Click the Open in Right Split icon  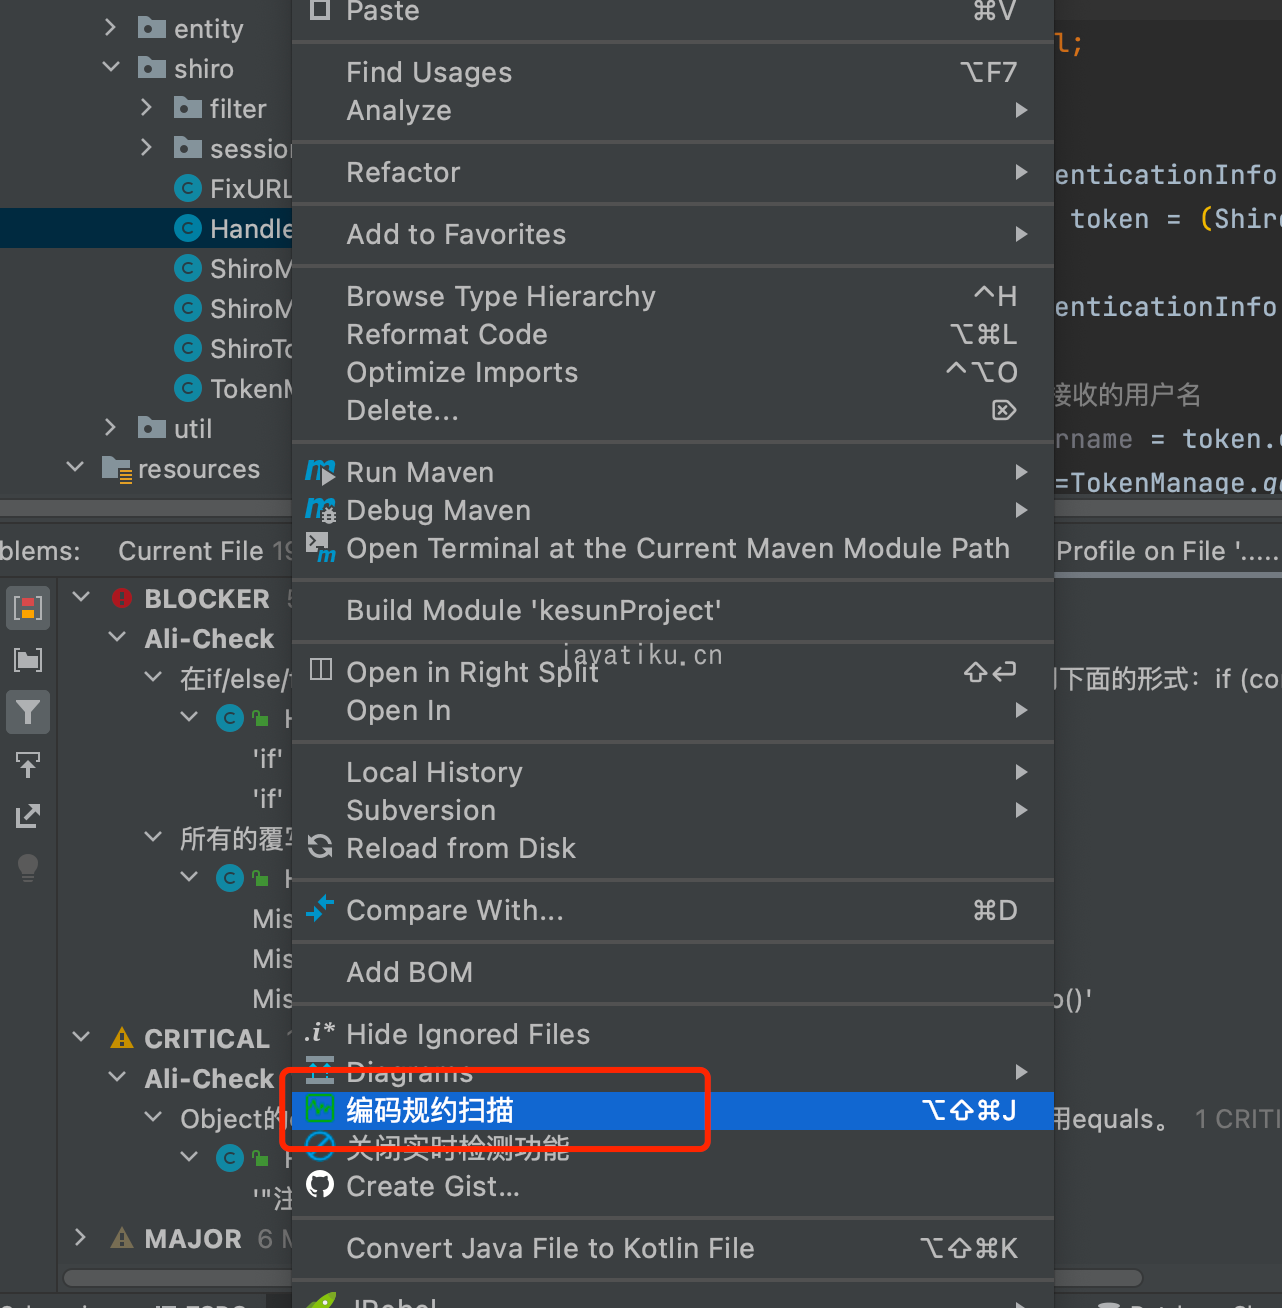320,670
